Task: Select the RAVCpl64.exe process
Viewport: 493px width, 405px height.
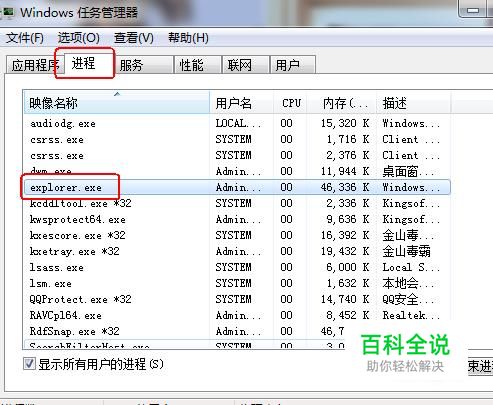Action: pyautogui.click(x=237, y=315)
